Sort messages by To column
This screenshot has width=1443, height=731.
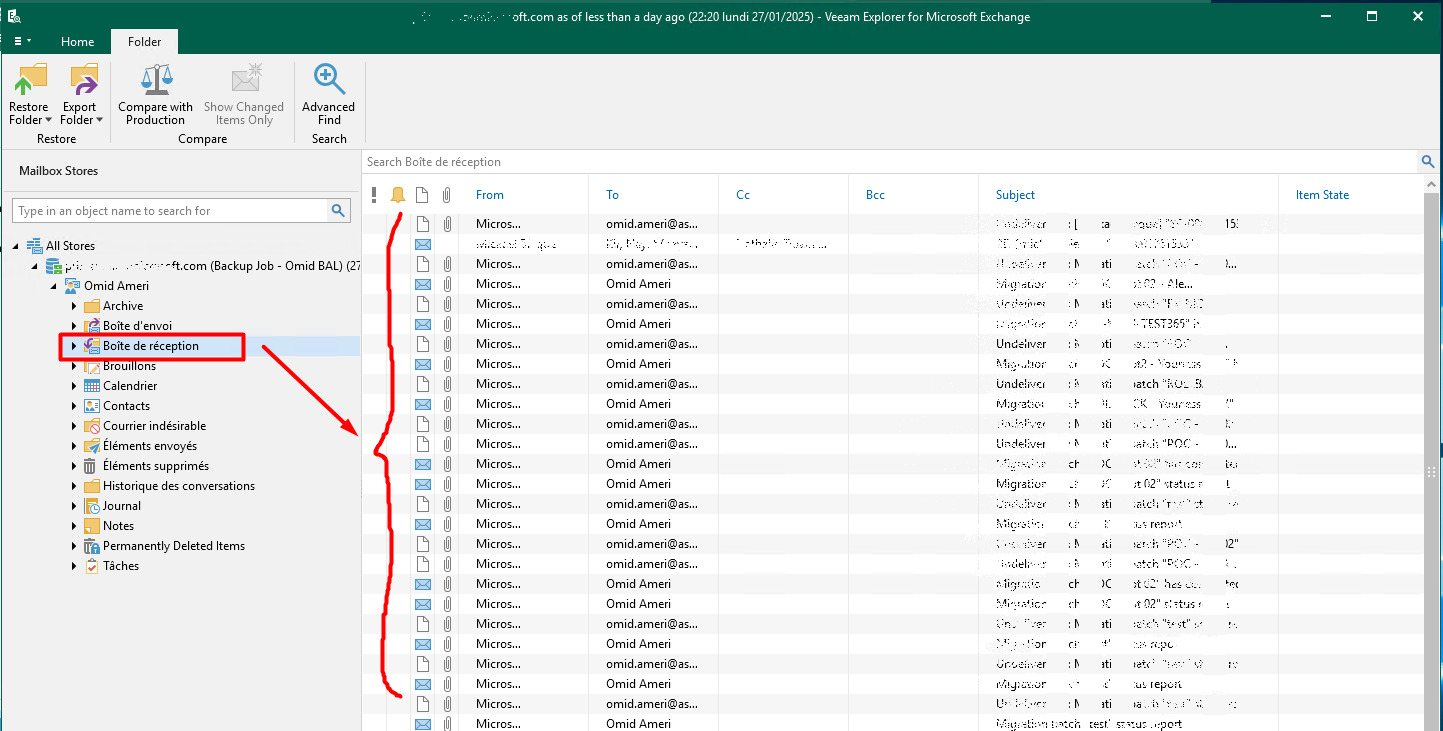click(612, 195)
